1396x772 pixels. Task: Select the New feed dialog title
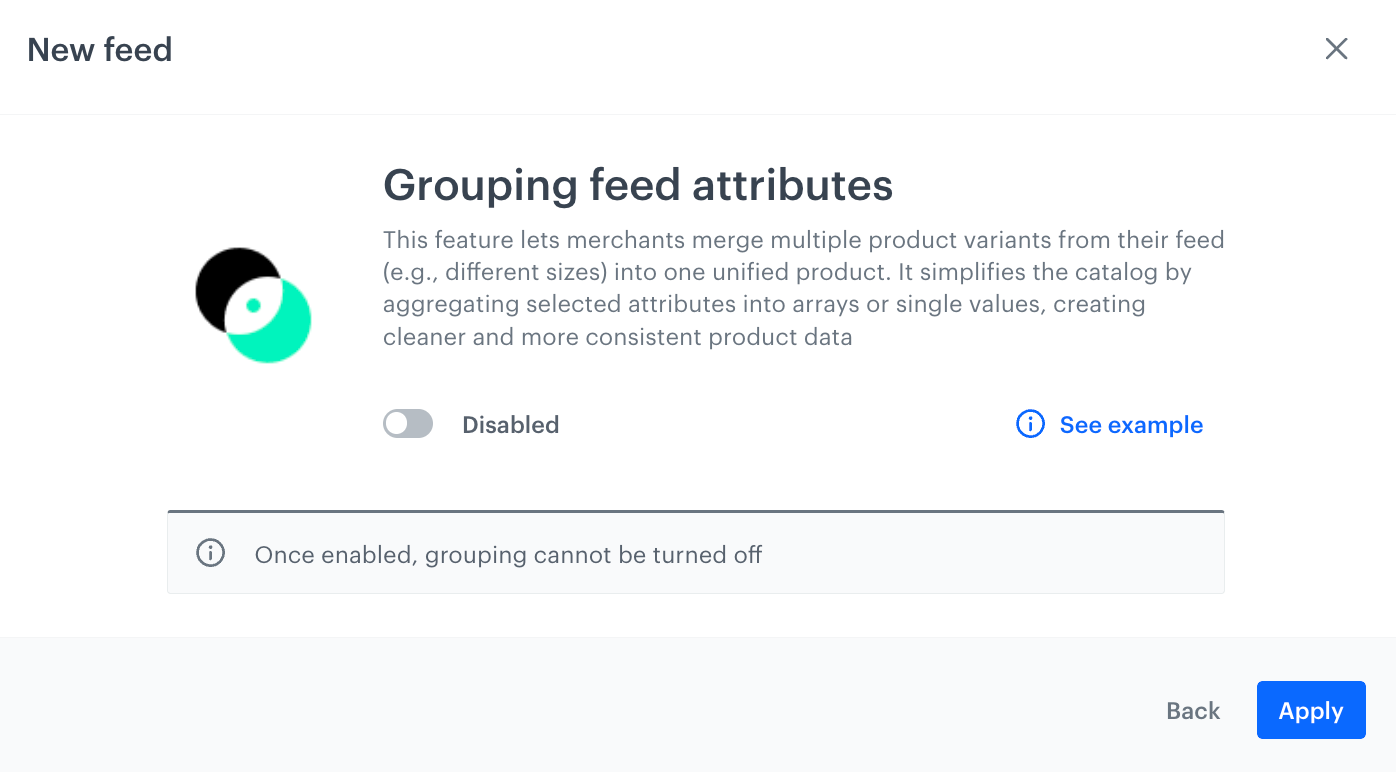99,49
